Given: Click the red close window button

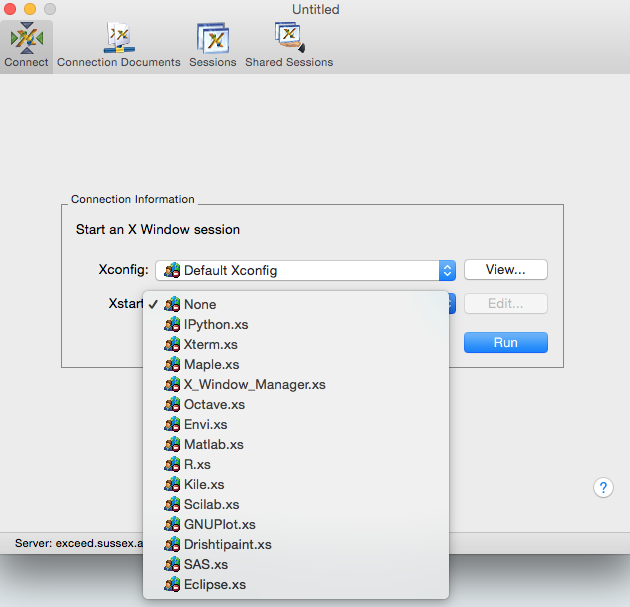Looking at the screenshot, I should coord(10,9).
